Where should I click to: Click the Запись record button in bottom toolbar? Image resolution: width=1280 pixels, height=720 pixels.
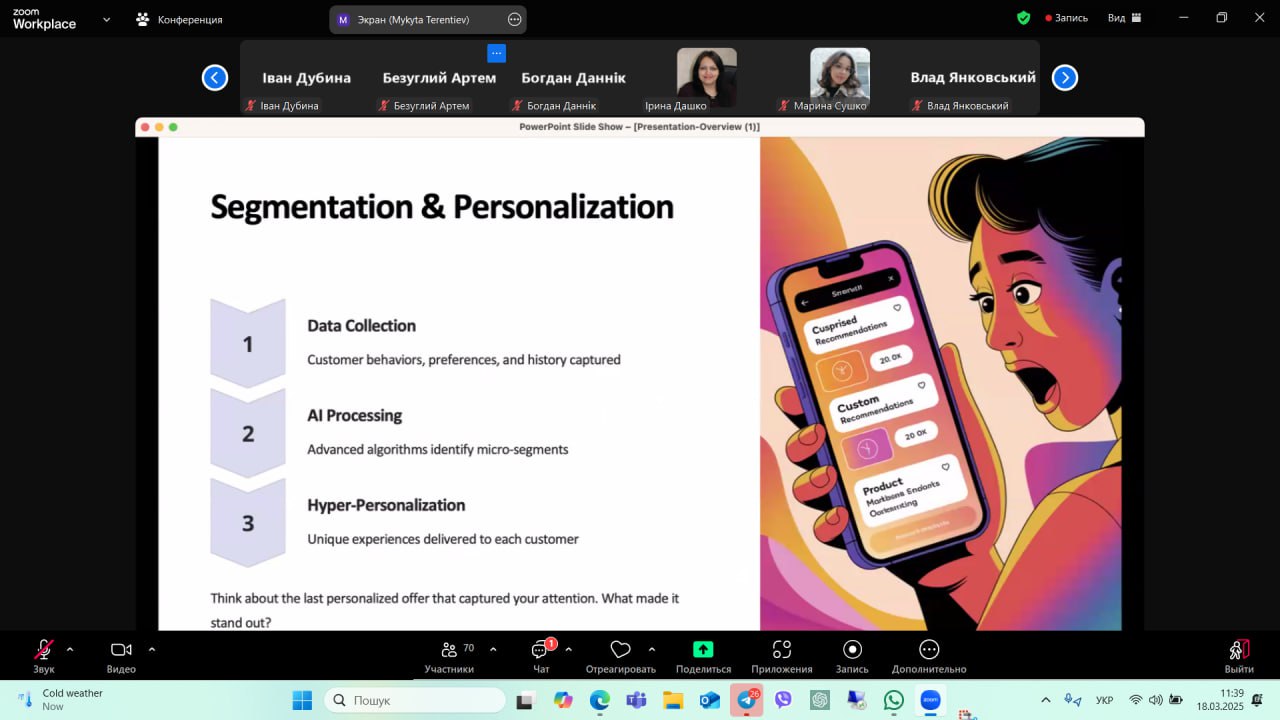tap(852, 656)
